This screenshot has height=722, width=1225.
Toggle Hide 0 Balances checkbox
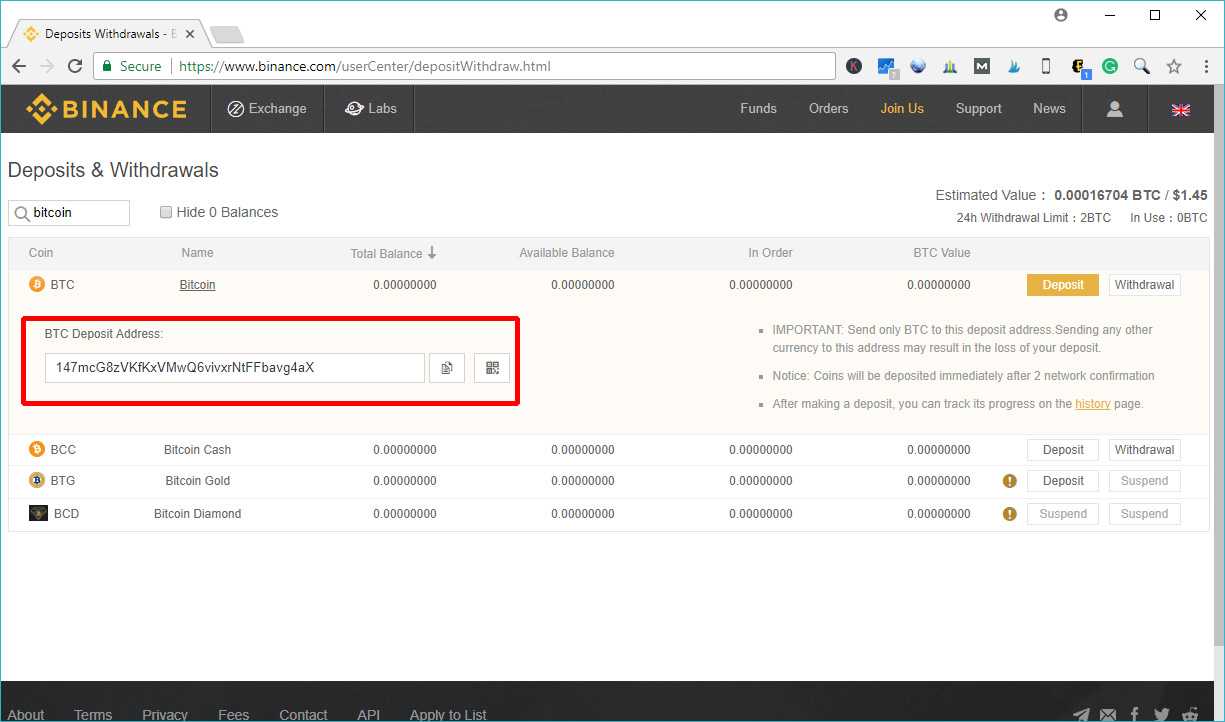[x=166, y=212]
